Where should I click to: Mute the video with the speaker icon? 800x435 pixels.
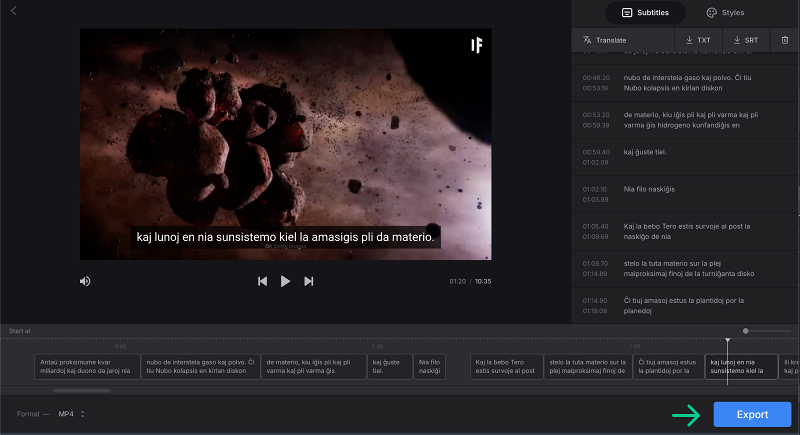tap(85, 282)
